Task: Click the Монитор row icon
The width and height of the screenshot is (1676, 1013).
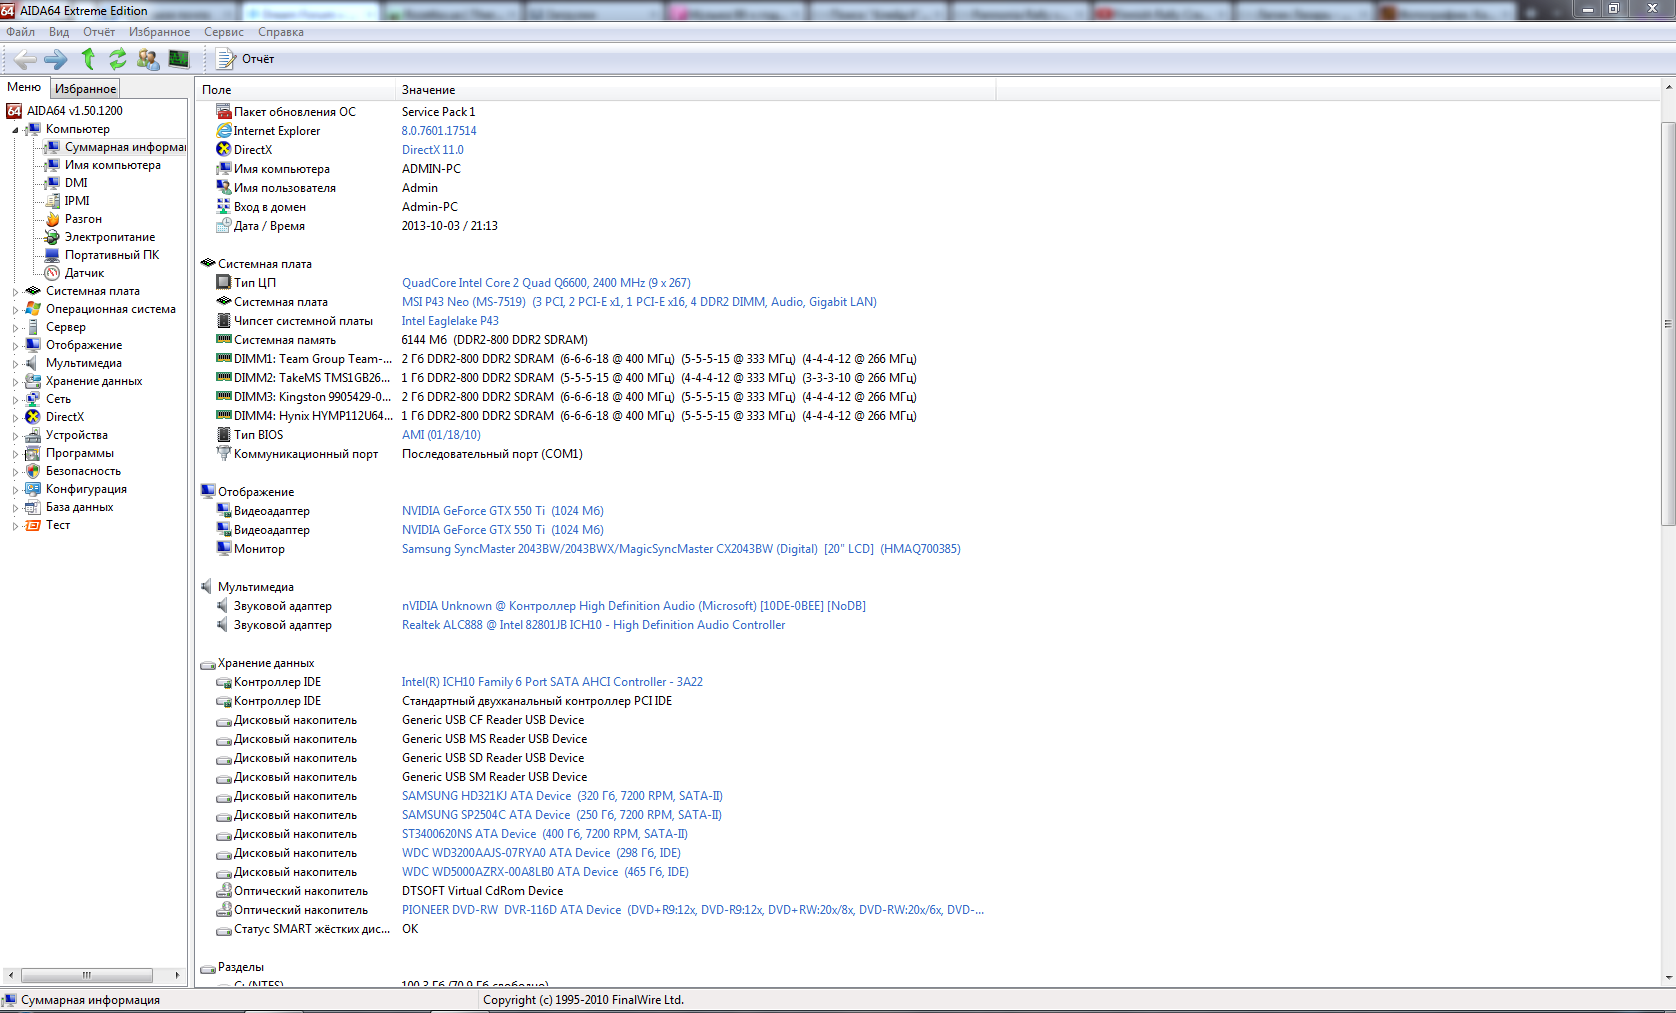Action: [x=224, y=549]
